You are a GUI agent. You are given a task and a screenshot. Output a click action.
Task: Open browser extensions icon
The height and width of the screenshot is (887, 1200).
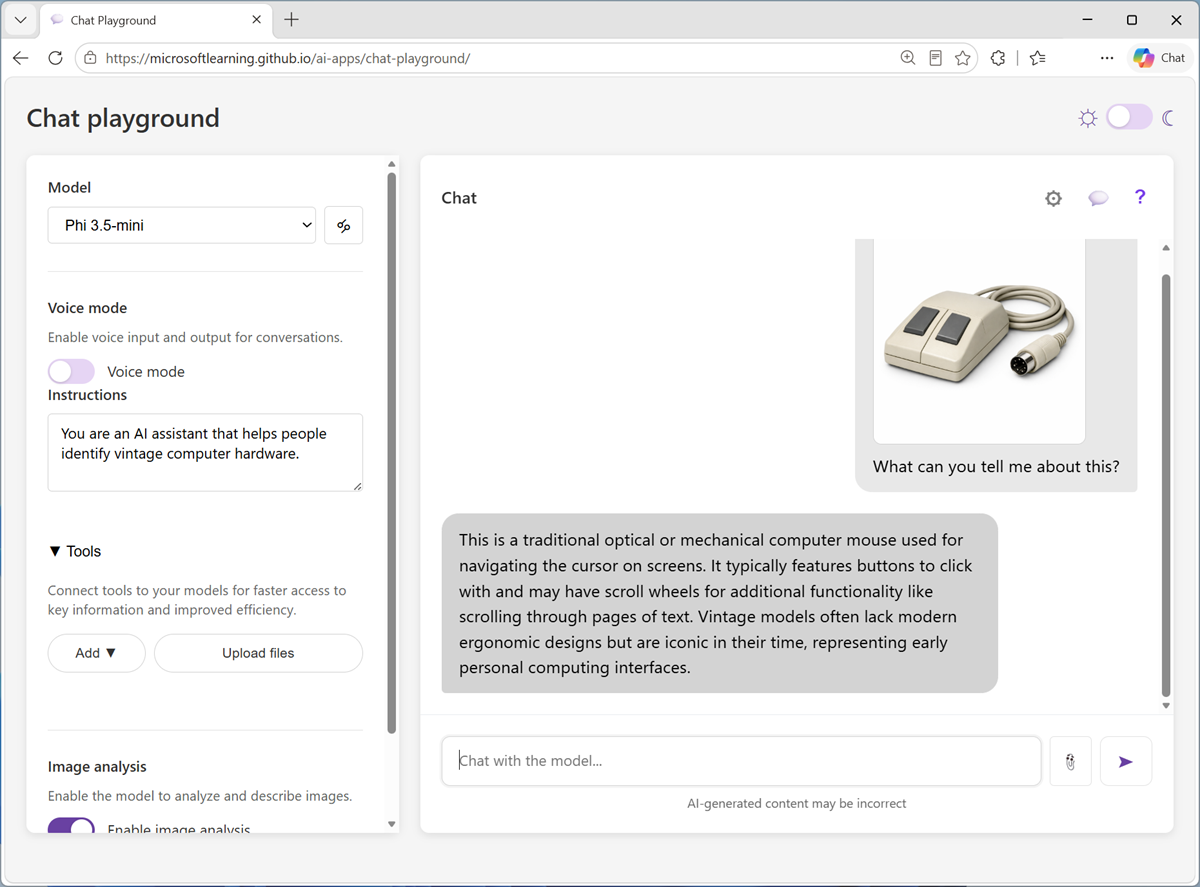[997, 58]
